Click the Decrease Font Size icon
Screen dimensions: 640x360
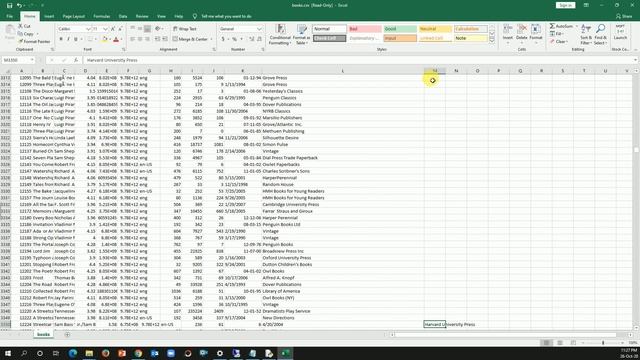[x=120, y=29]
